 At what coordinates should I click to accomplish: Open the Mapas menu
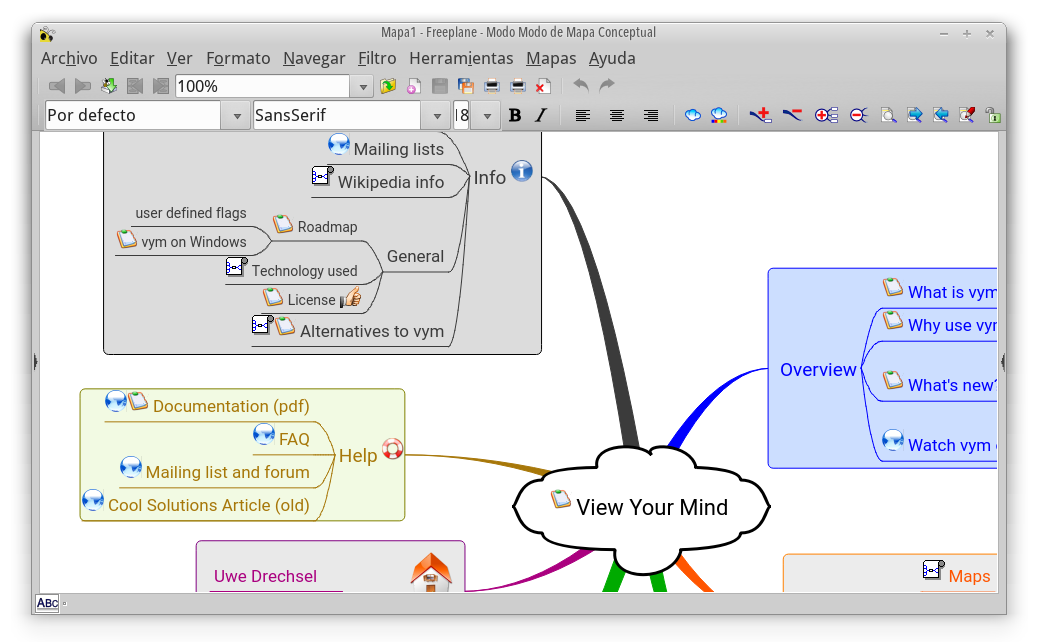[551, 58]
